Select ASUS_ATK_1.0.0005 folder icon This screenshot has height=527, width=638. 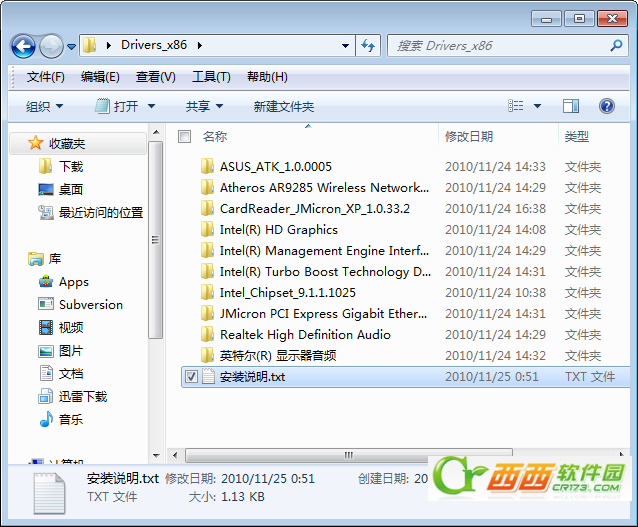pos(207,166)
